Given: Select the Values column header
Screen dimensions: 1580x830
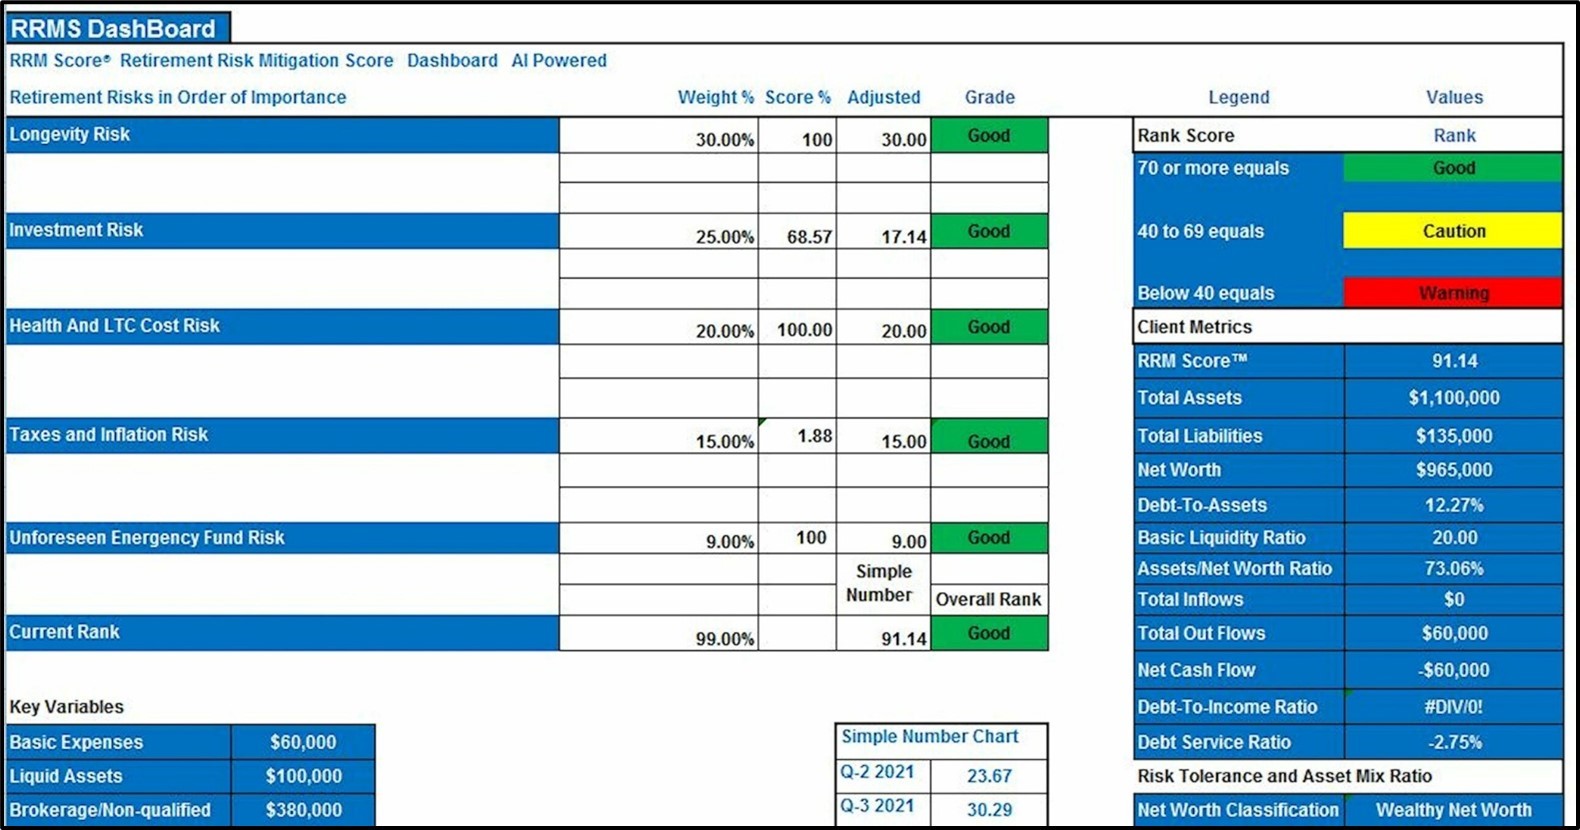Looking at the screenshot, I should pos(1454,97).
